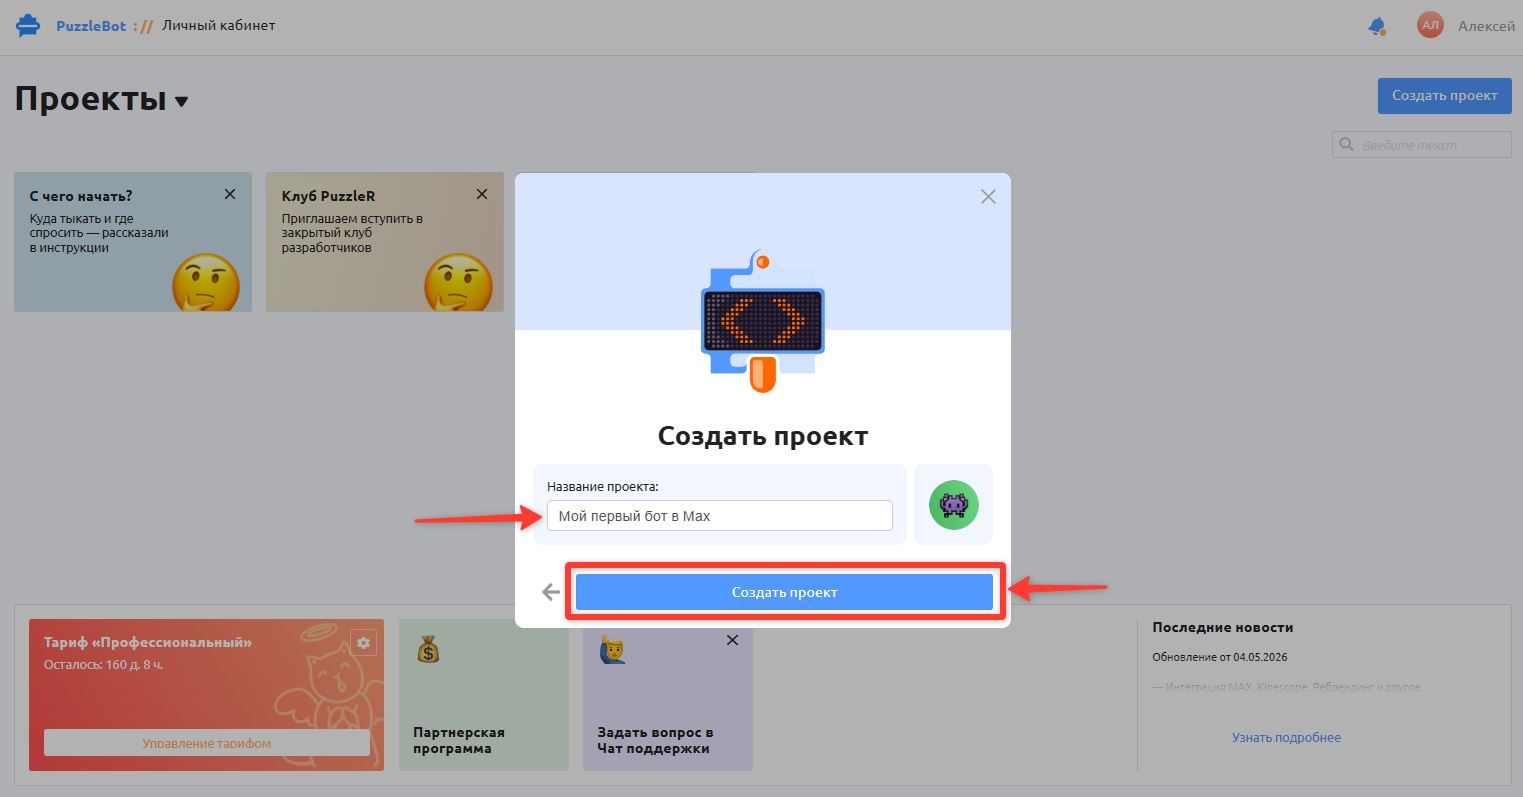1523x797 pixels.
Task: Click the АЛ user avatar
Action: pyautogui.click(x=1430, y=26)
